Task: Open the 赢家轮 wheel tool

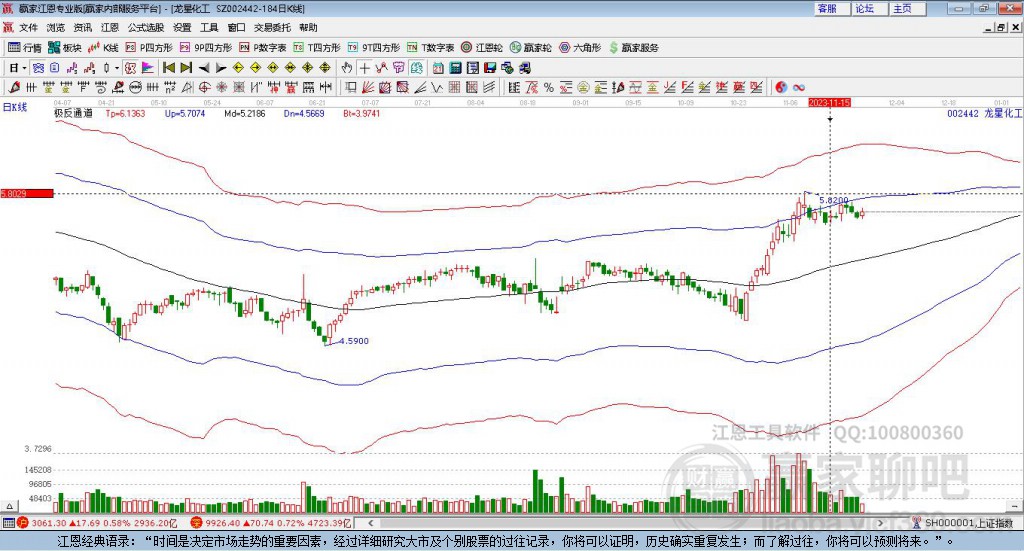Action: tap(530, 48)
